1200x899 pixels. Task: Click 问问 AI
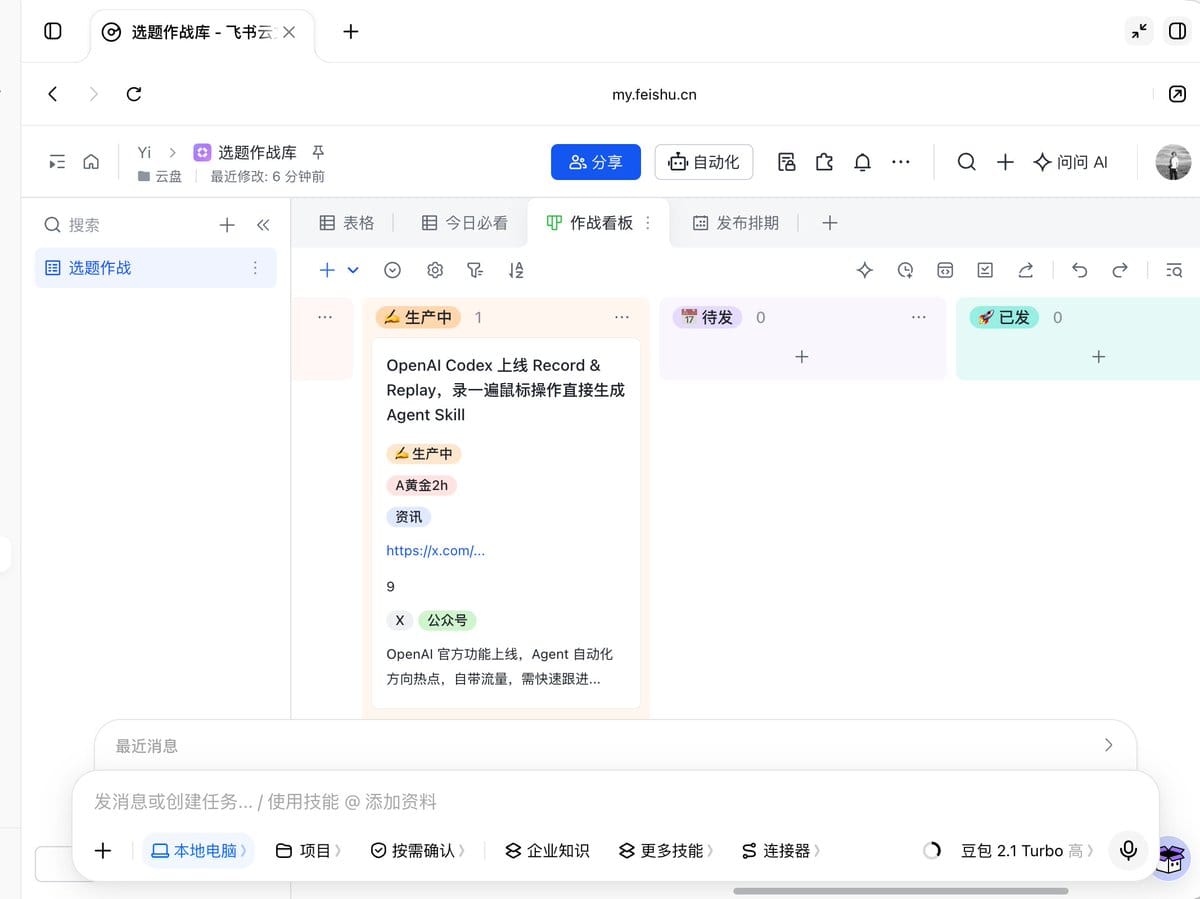point(1070,162)
